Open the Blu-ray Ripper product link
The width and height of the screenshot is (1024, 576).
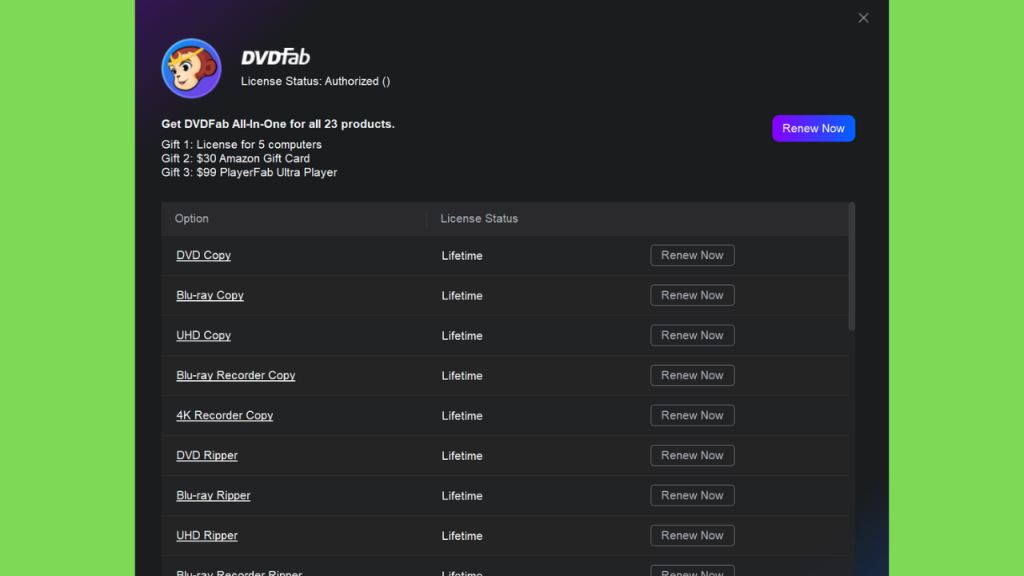214,496
